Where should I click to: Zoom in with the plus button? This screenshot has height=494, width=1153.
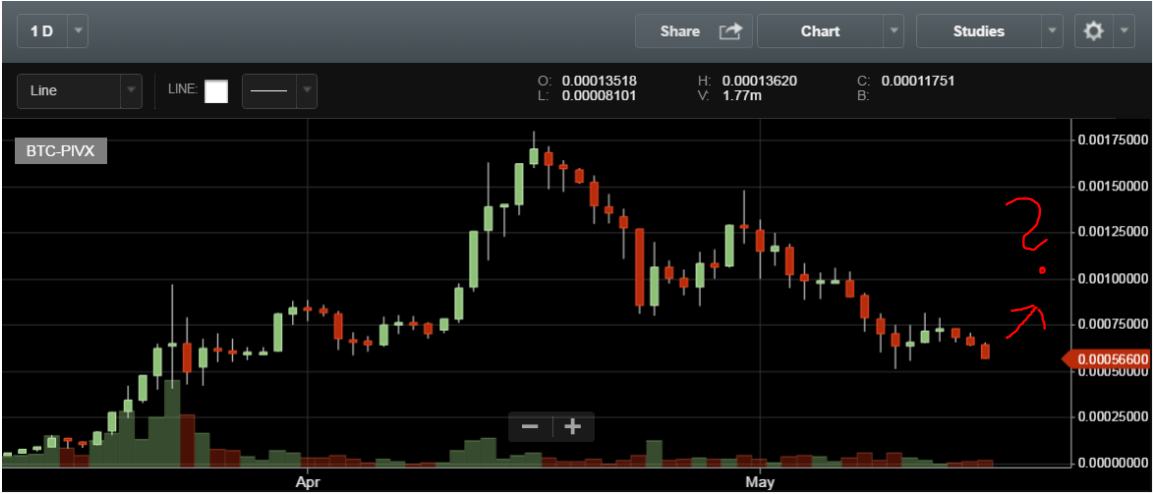[x=572, y=427]
